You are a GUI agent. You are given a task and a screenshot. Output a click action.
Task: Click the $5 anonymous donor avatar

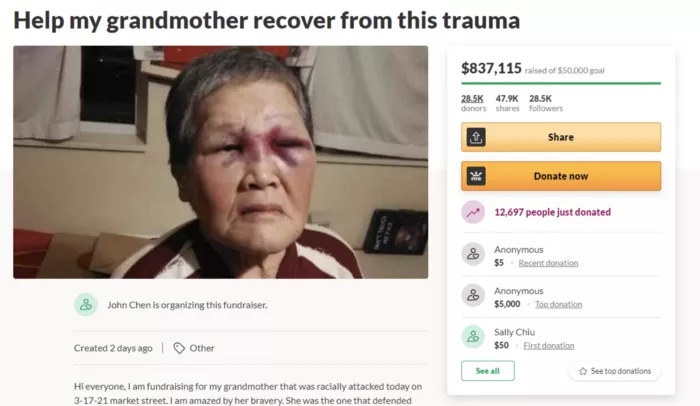pyautogui.click(x=473, y=255)
